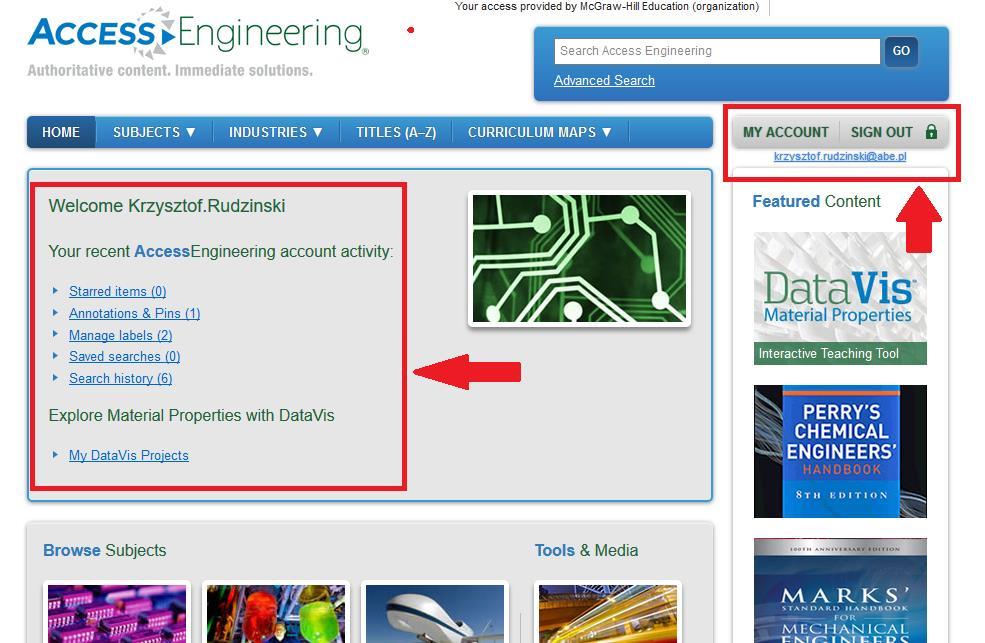The width and height of the screenshot is (985, 643).
Task: Select the colorful LED lights subject thumbnail
Action: (276, 613)
